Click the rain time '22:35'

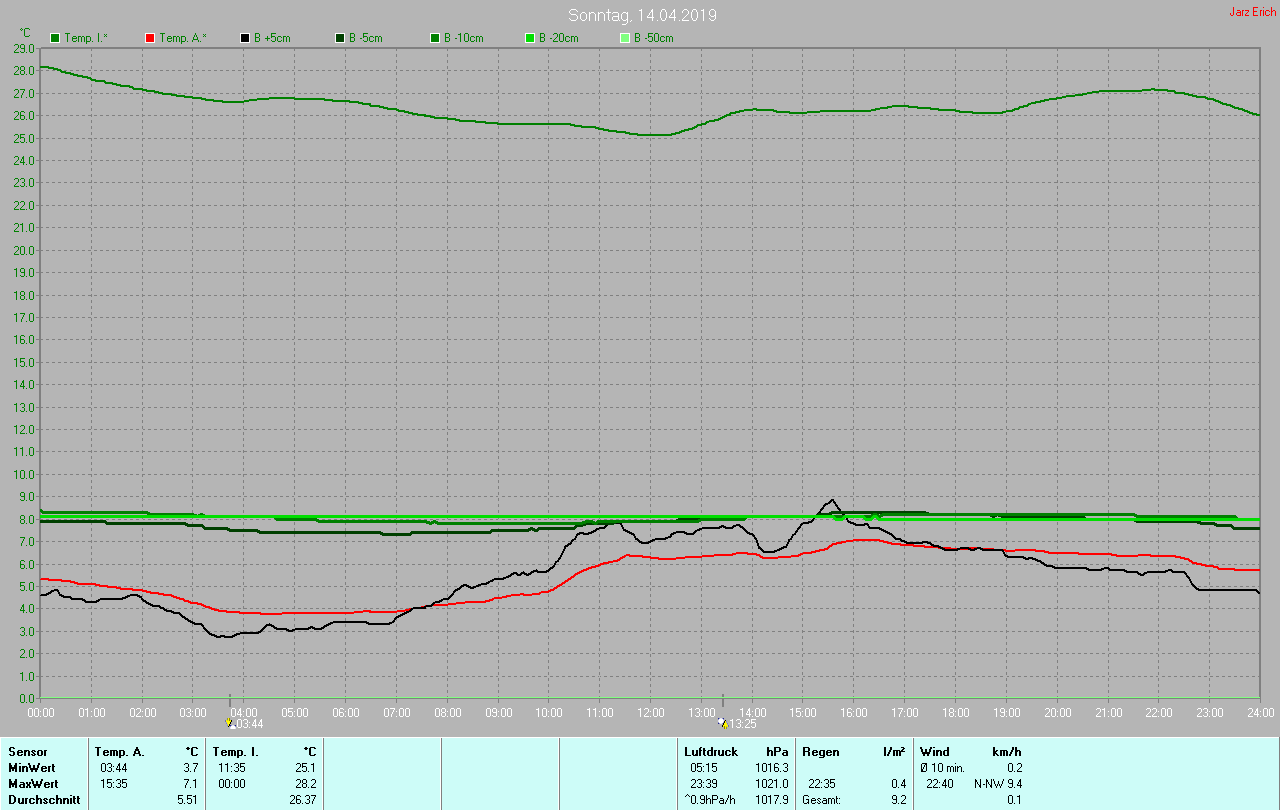click(x=822, y=783)
